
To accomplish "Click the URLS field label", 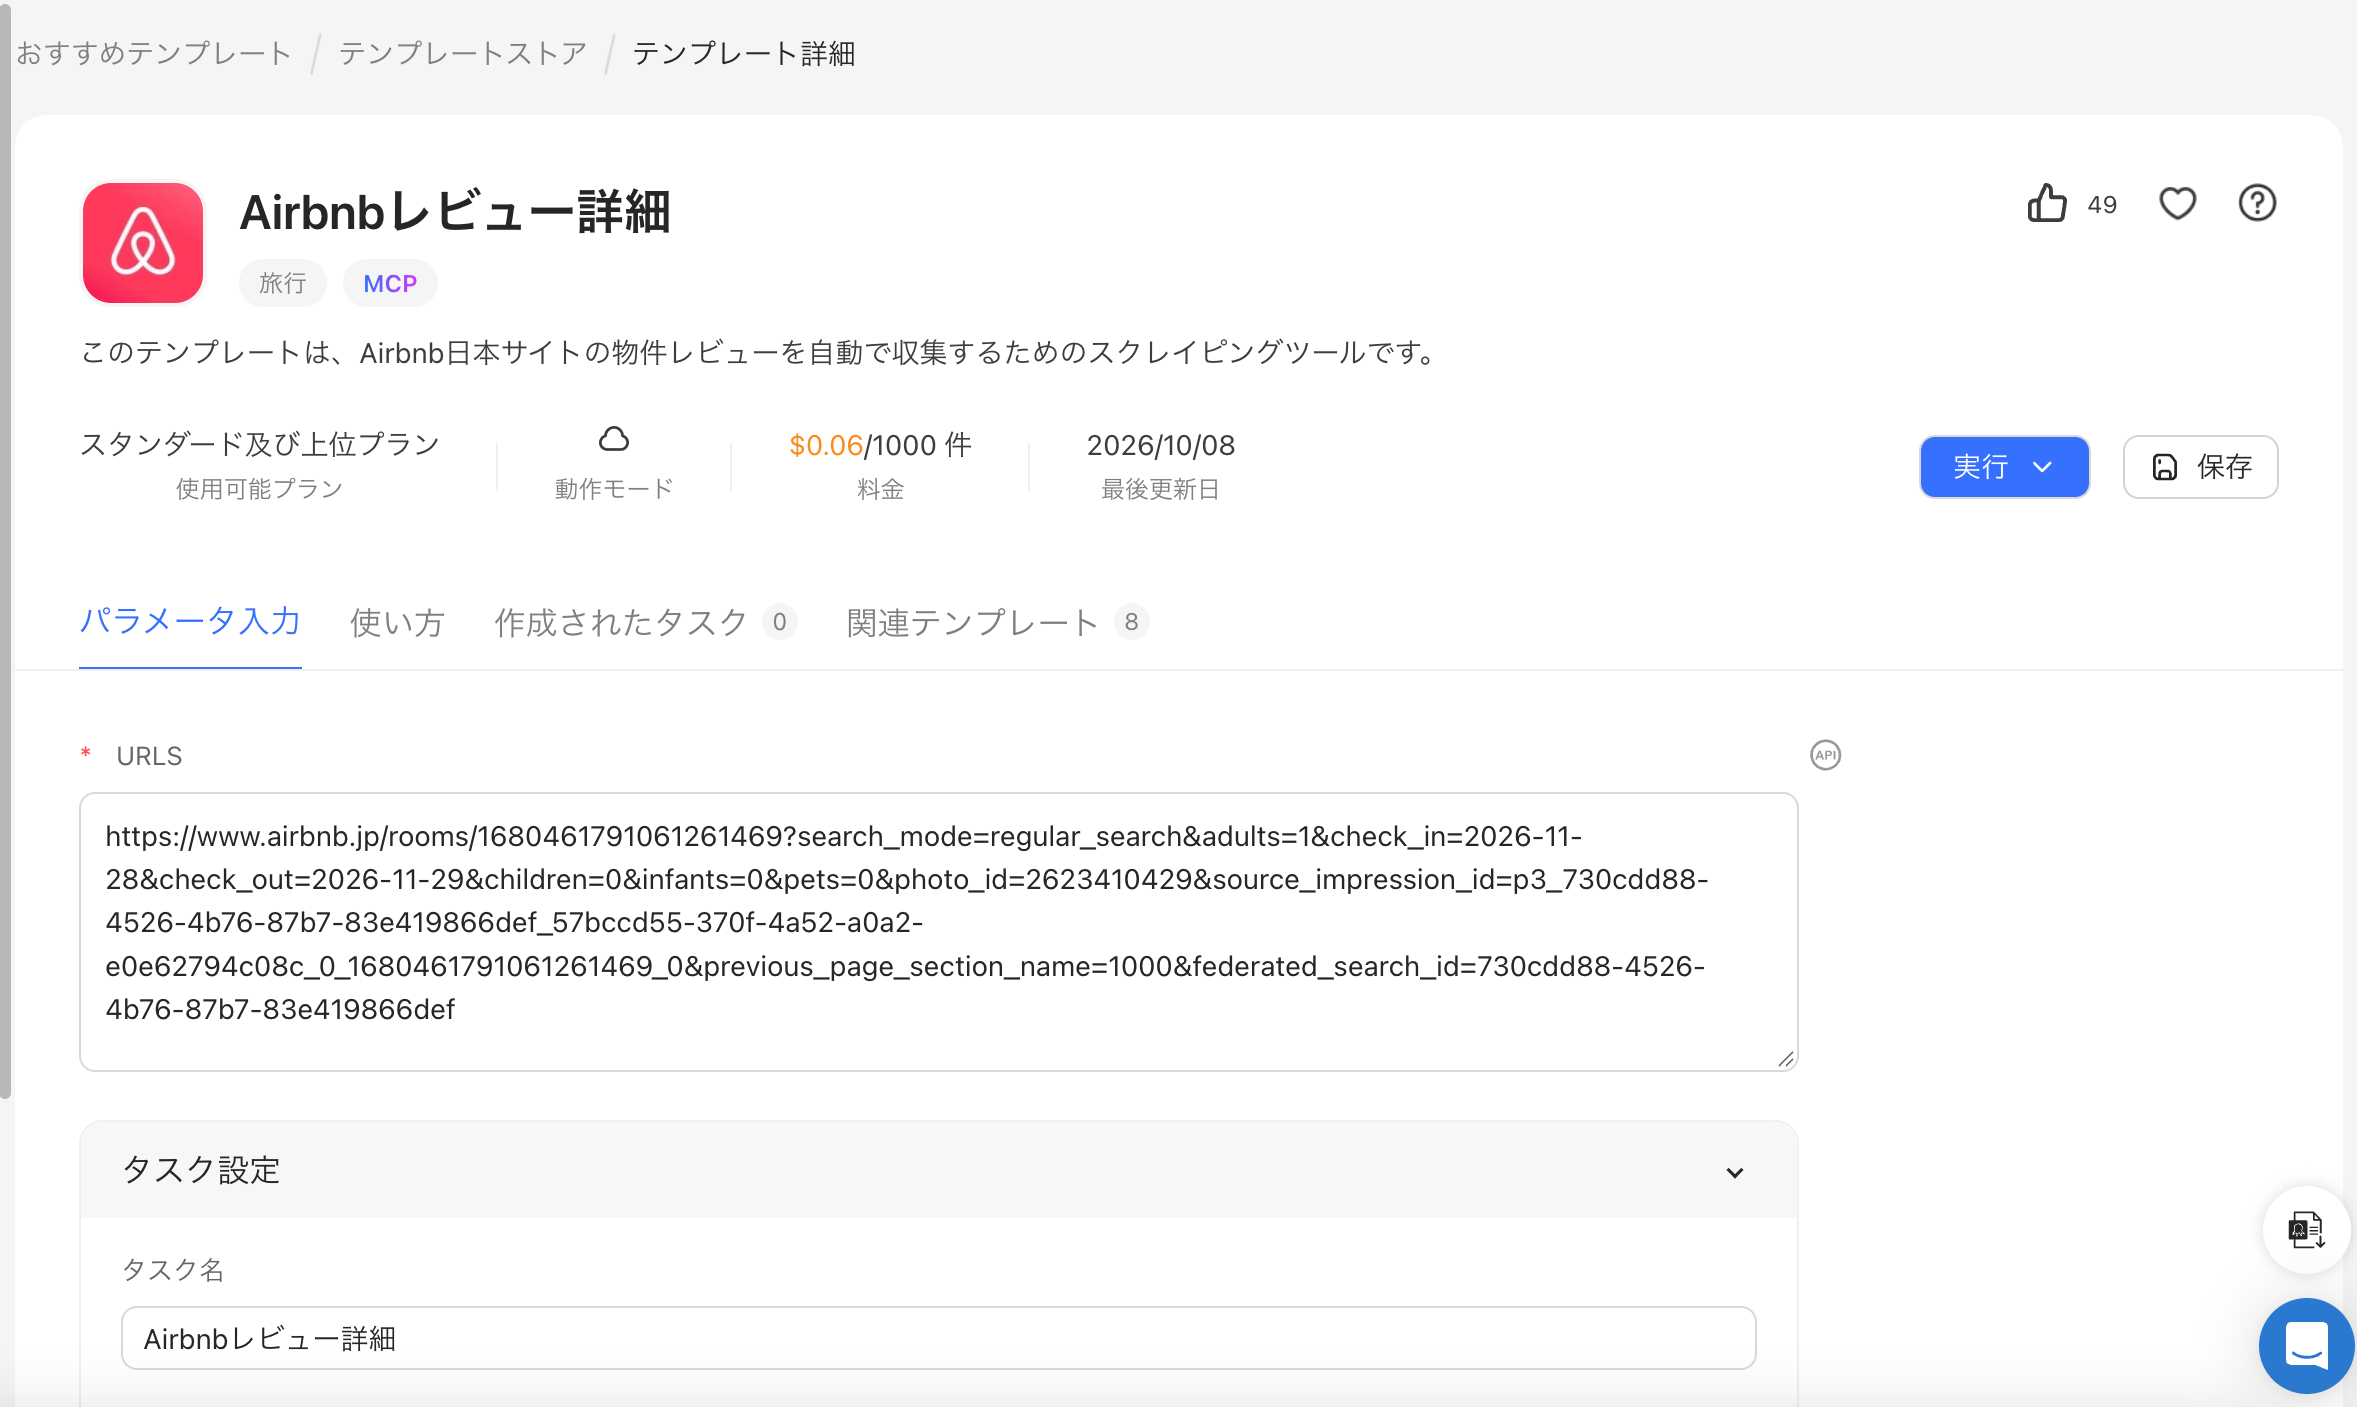I will pos(149,756).
